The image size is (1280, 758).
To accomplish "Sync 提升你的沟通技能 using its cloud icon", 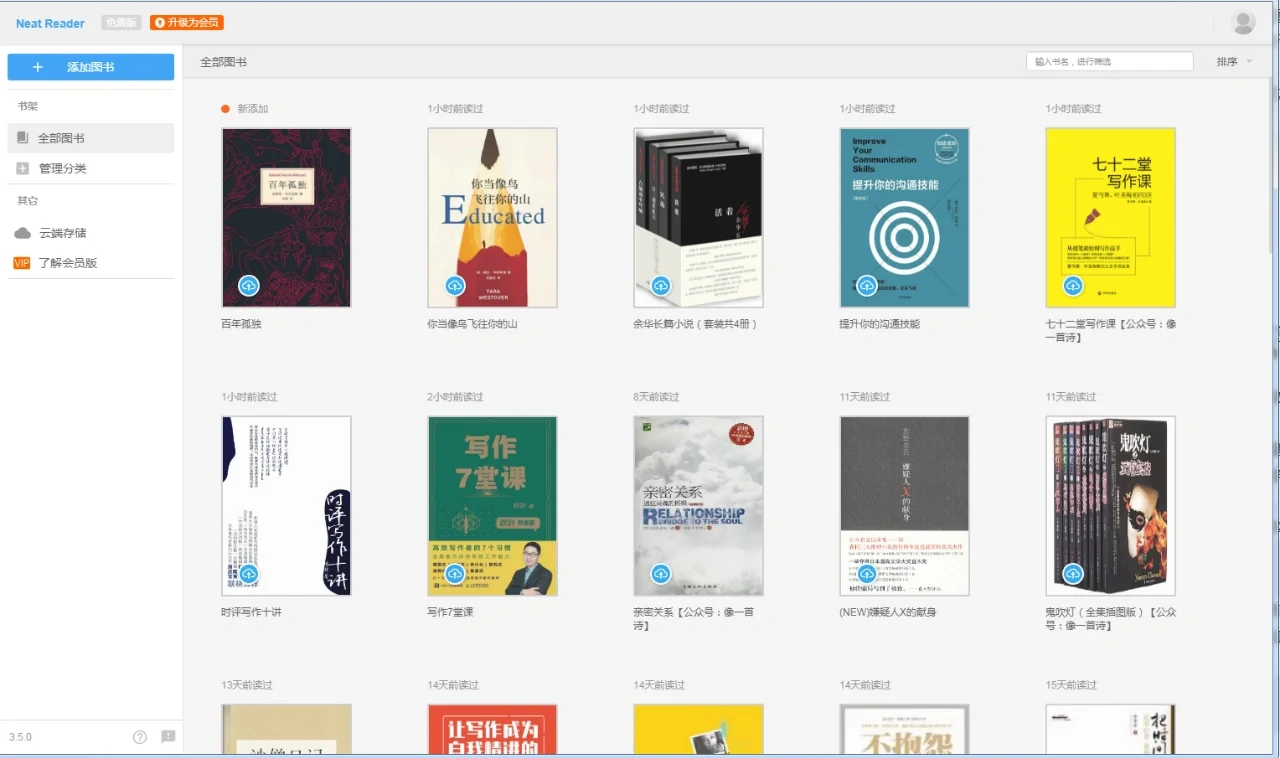I will 867,286.
